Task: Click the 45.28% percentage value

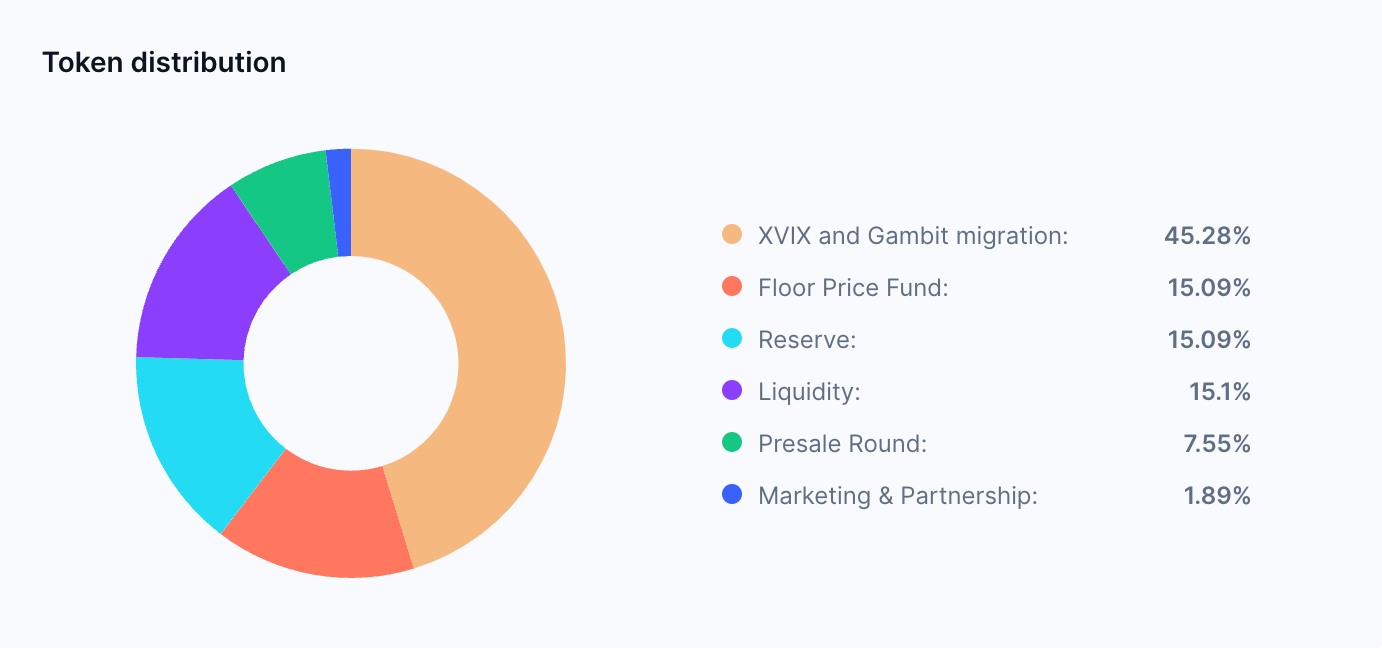Action: (1207, 236)
